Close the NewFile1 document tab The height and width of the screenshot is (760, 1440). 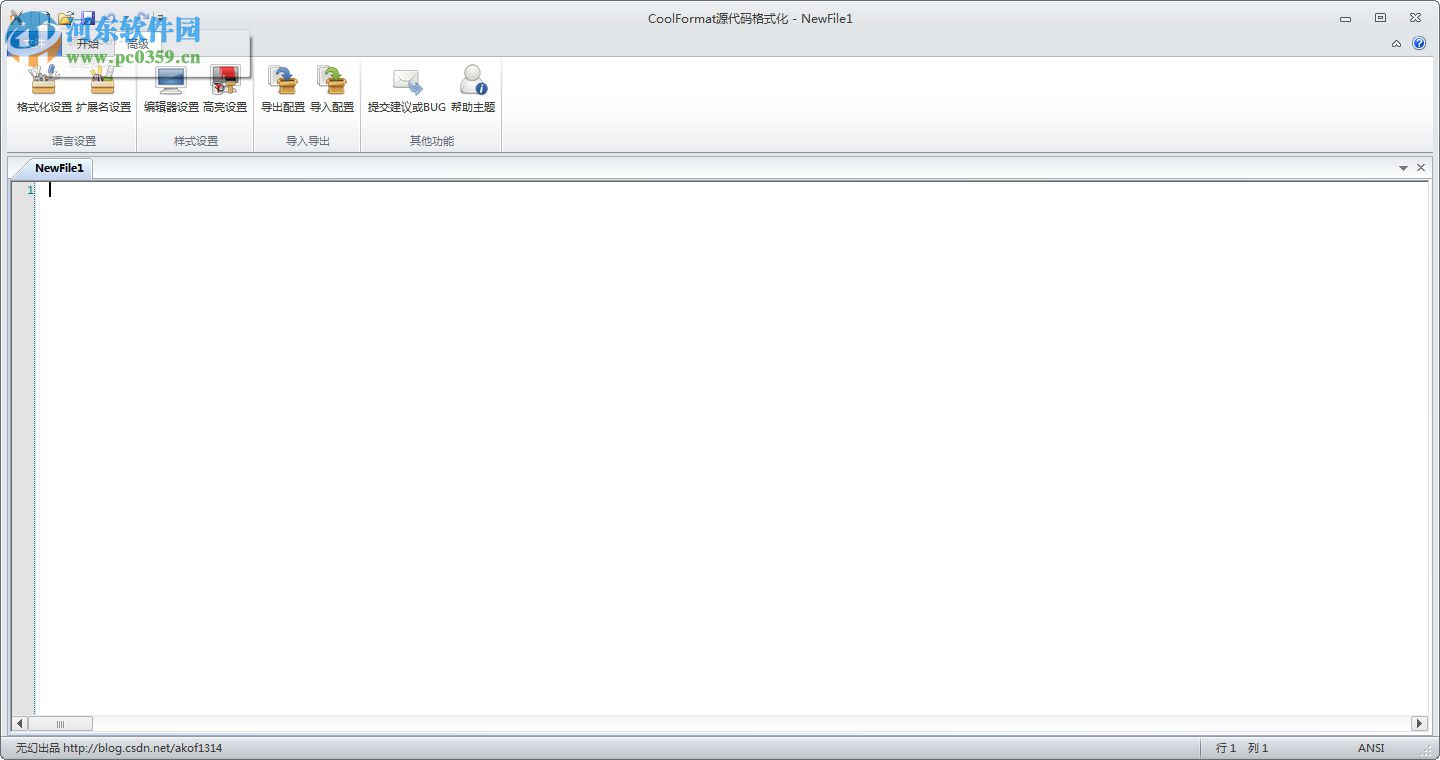[1421, 168]
